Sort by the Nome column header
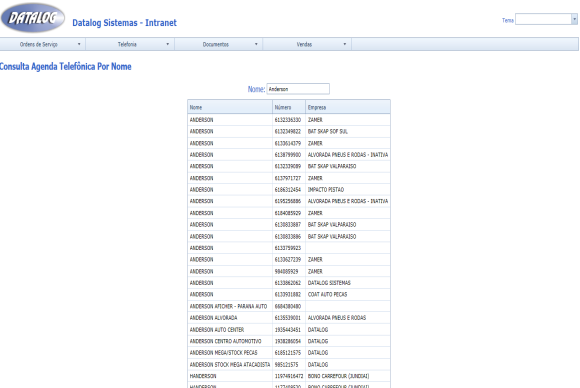 point(230,107)
